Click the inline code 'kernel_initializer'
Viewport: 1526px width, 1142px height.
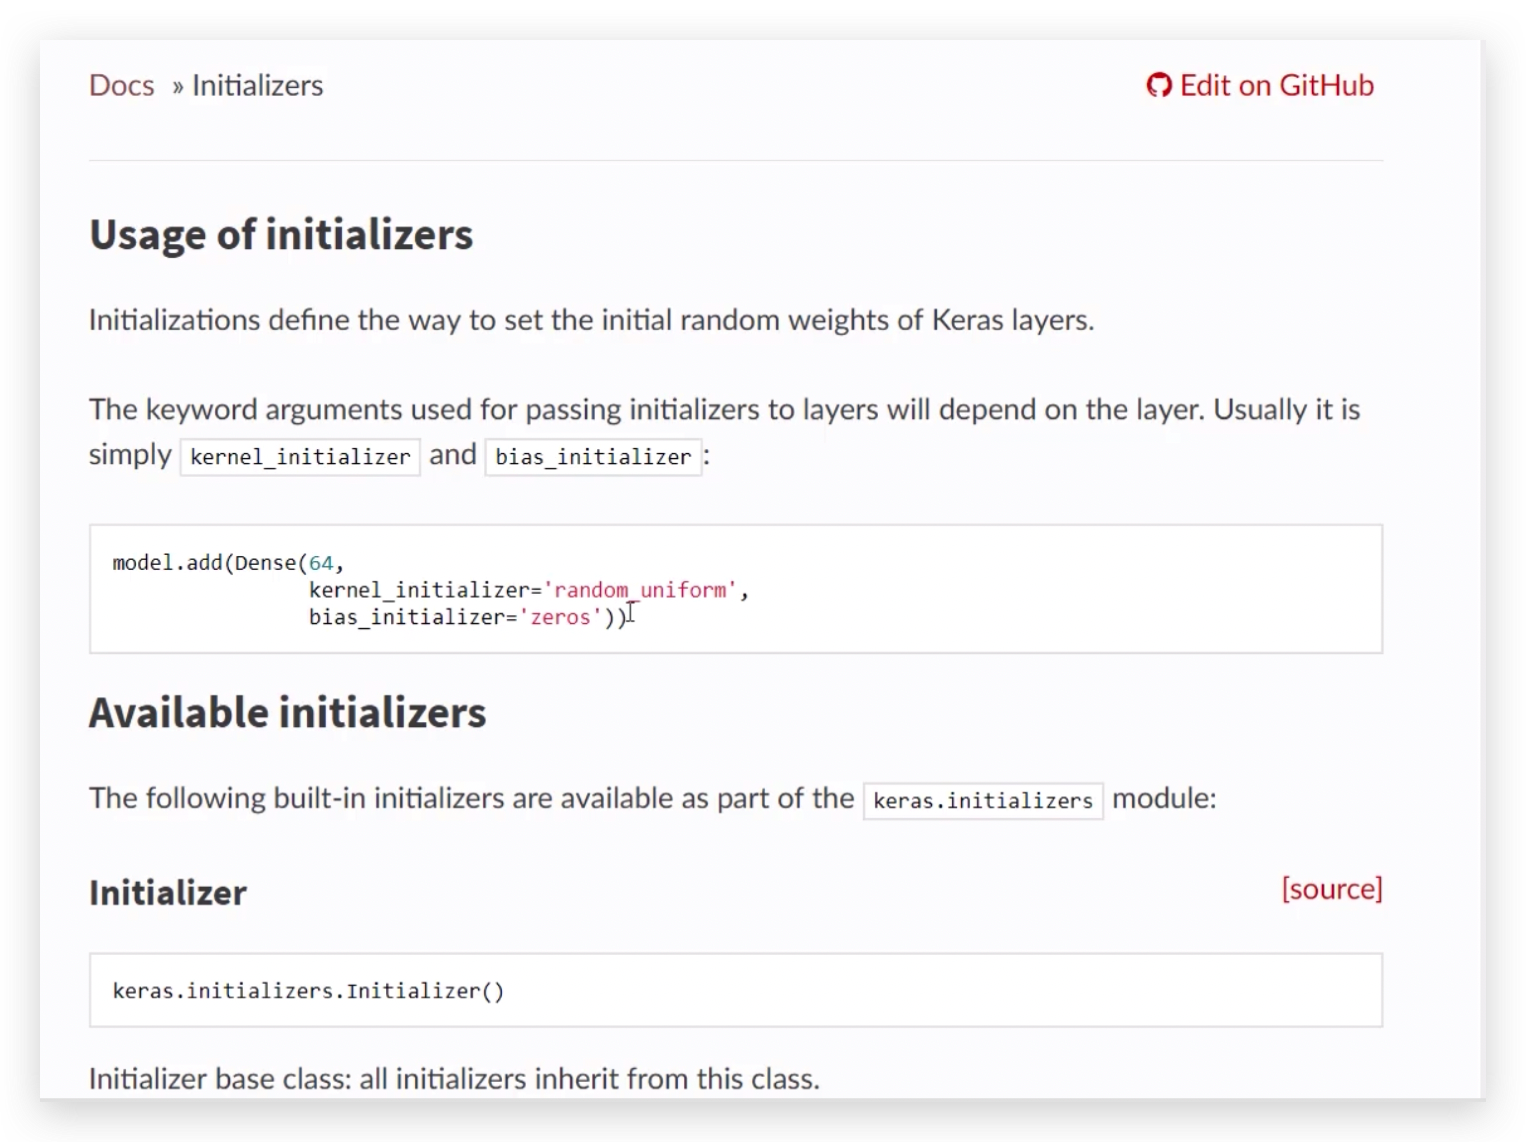tap(300, 457)
